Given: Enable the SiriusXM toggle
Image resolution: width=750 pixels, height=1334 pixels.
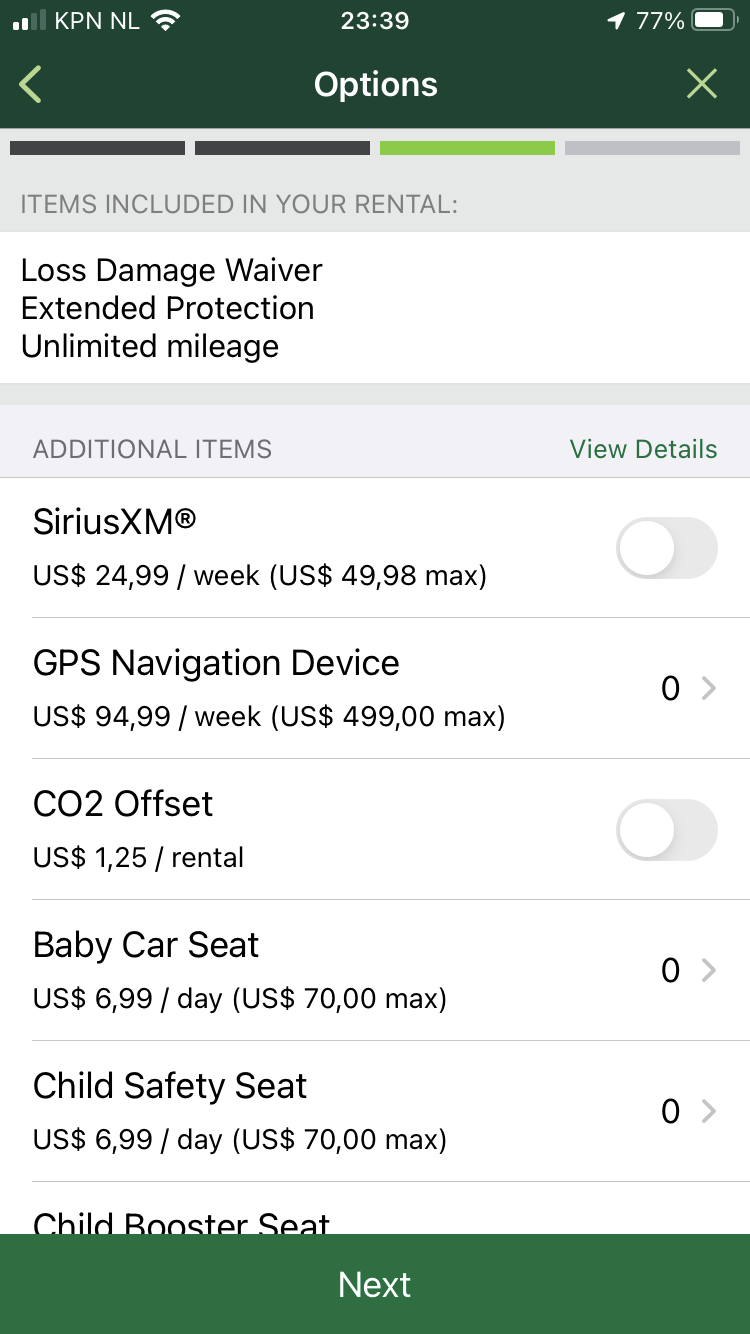Looking at the screenshot, I should pos(667,548).
